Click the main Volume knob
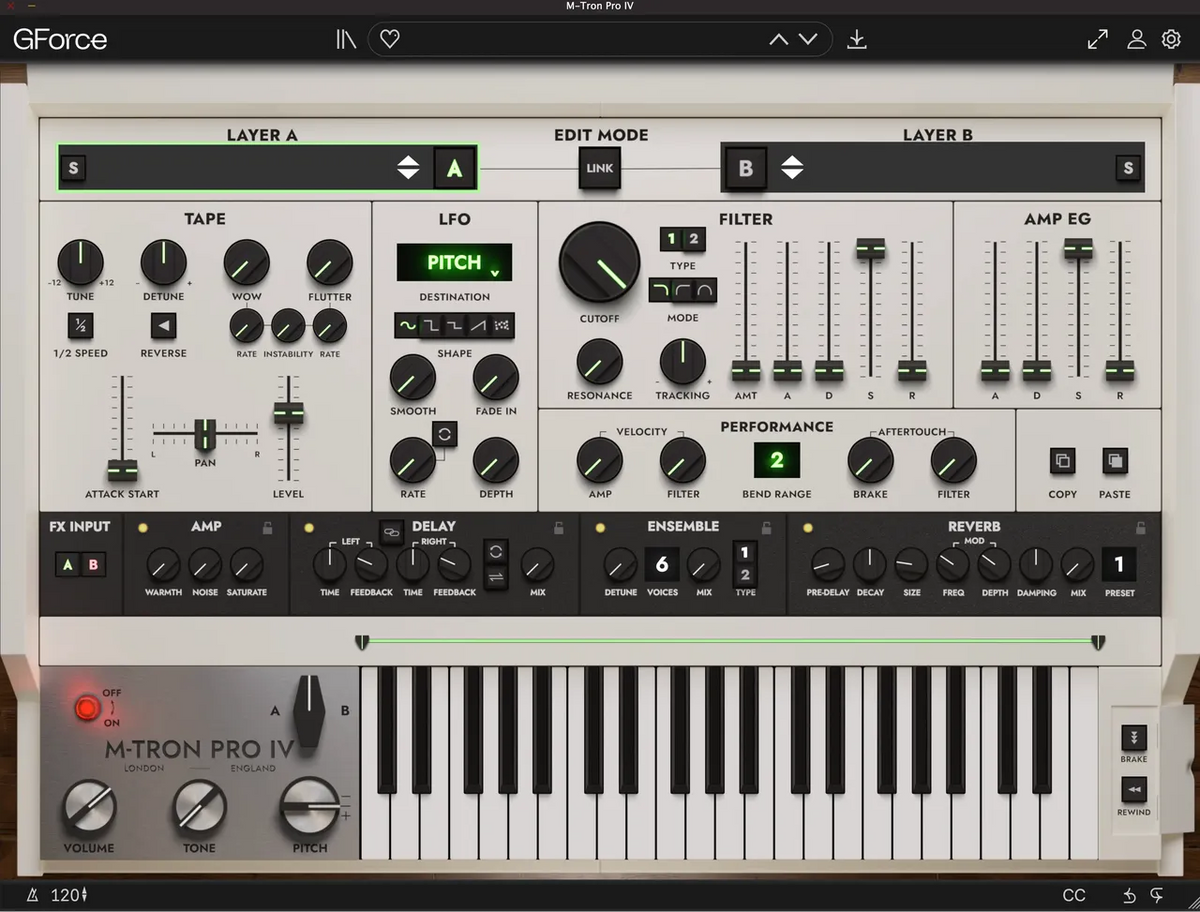1200x912 pixels. [88, 808]
